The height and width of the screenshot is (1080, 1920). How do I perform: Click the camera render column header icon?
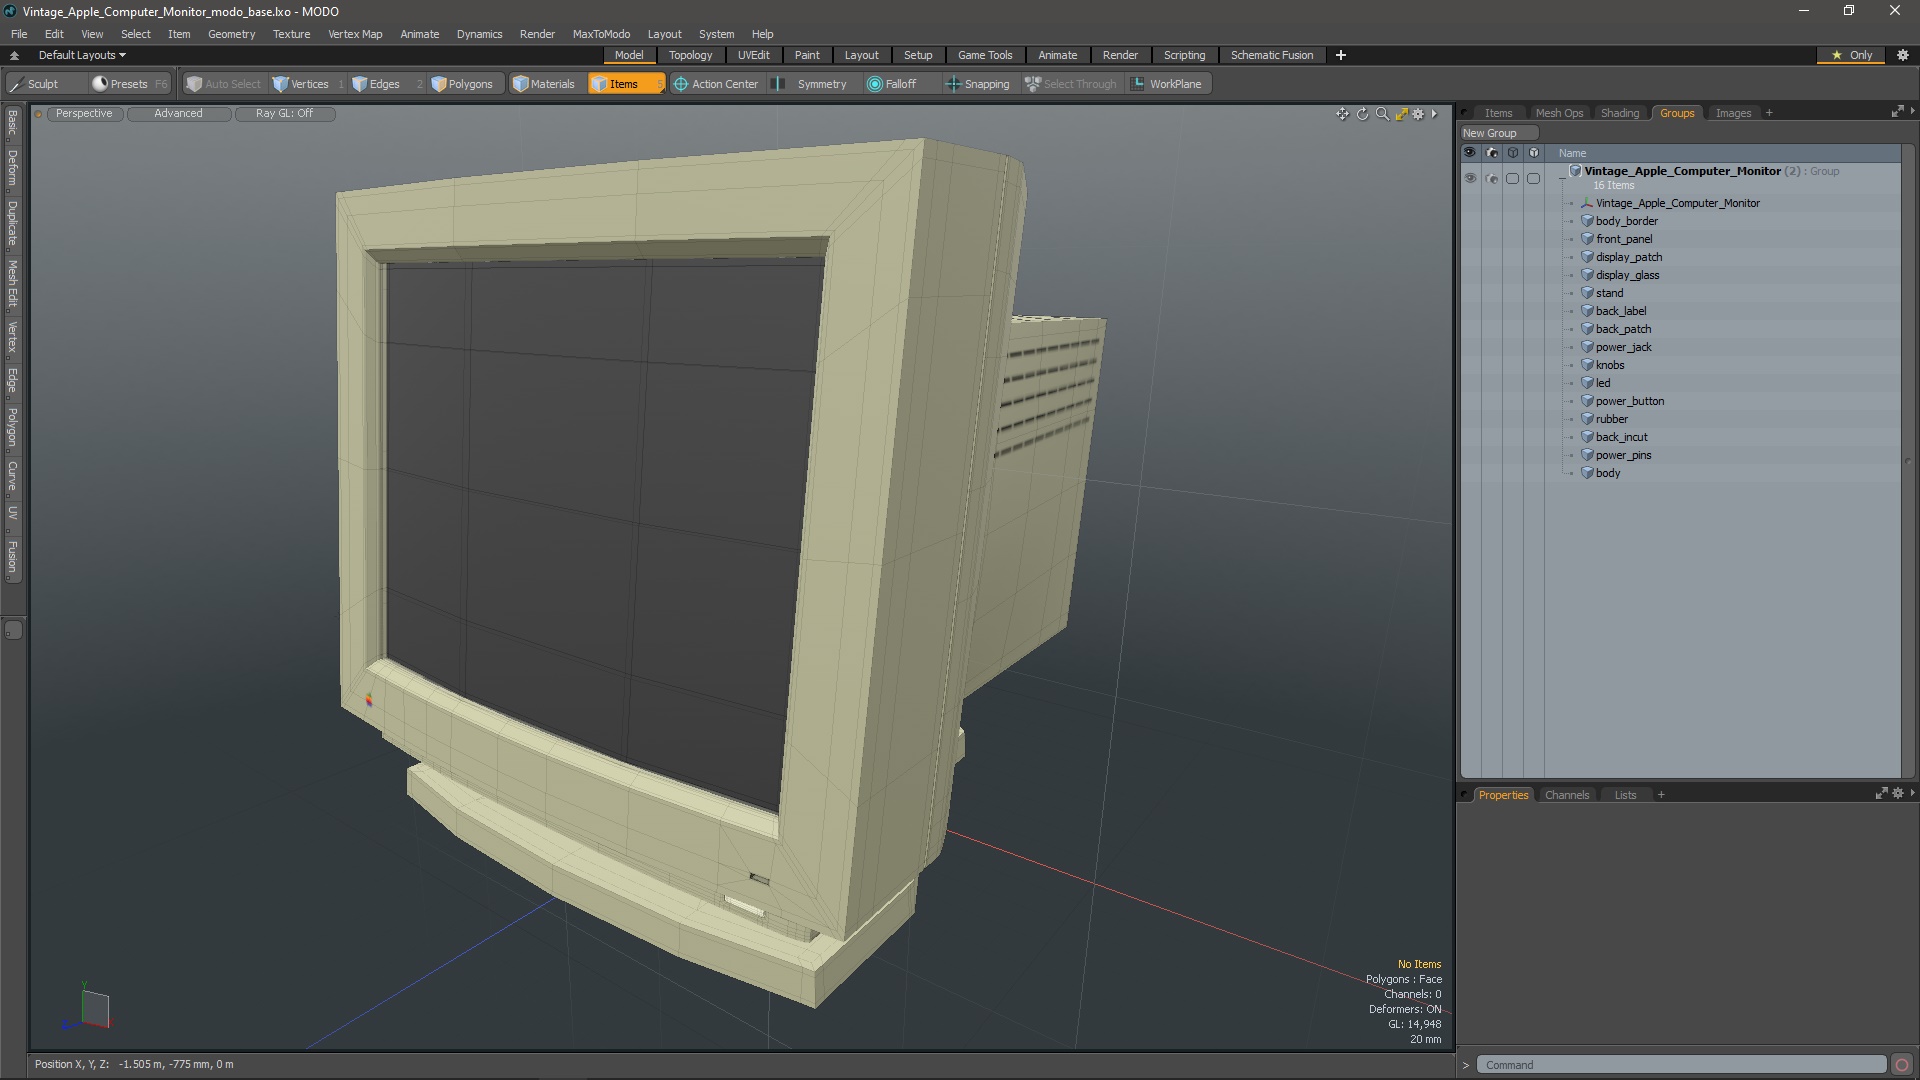(1491, 153)
